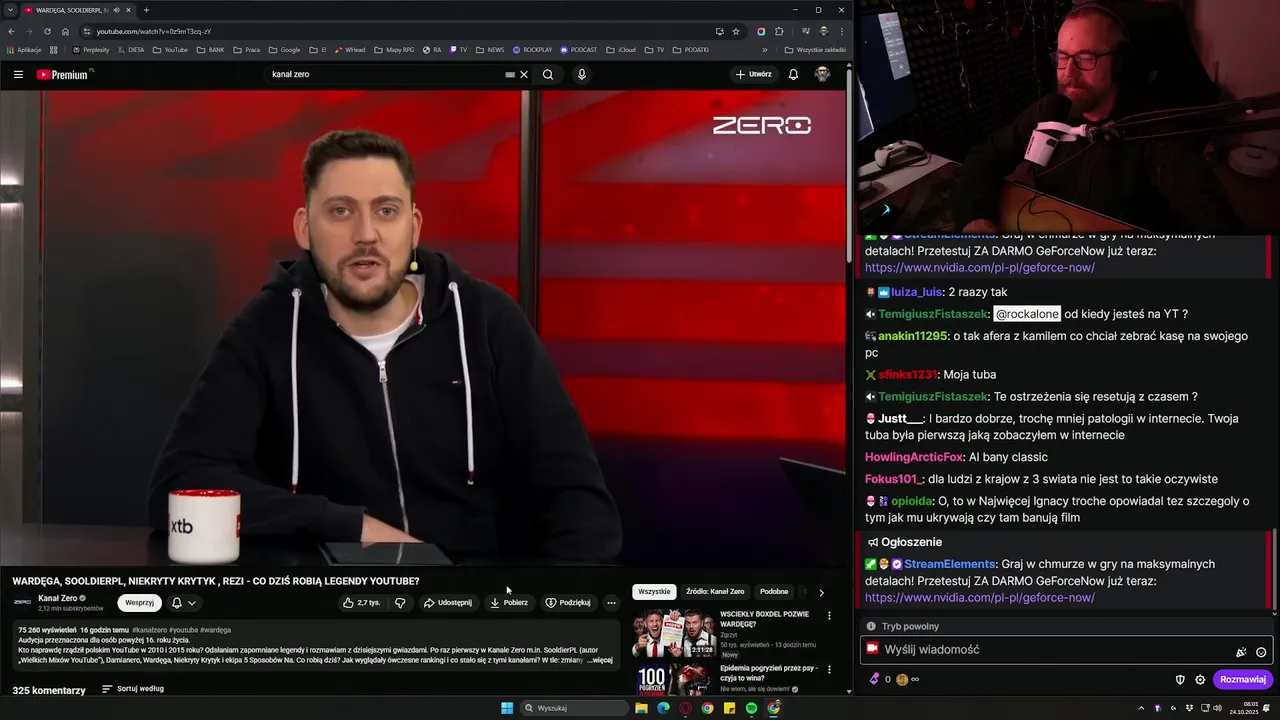Show hidden bookmarks with the chevron

click(765, 49)
